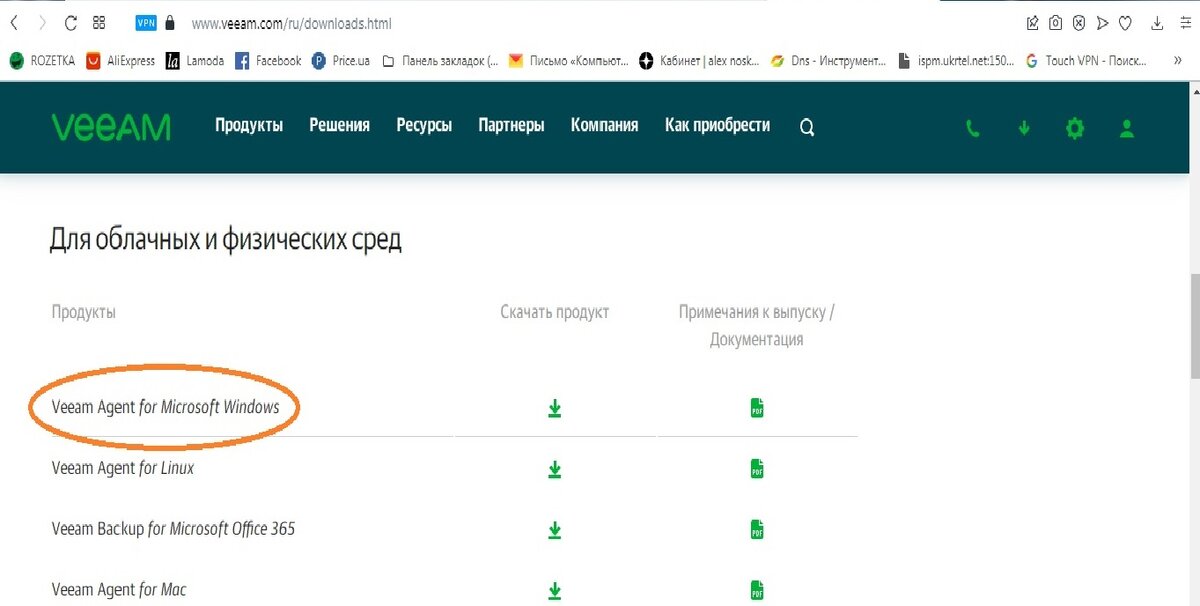Click the Примечания к выпуску / Документация header
Viewport: 1200px width, 606px height.
(757, 325)
